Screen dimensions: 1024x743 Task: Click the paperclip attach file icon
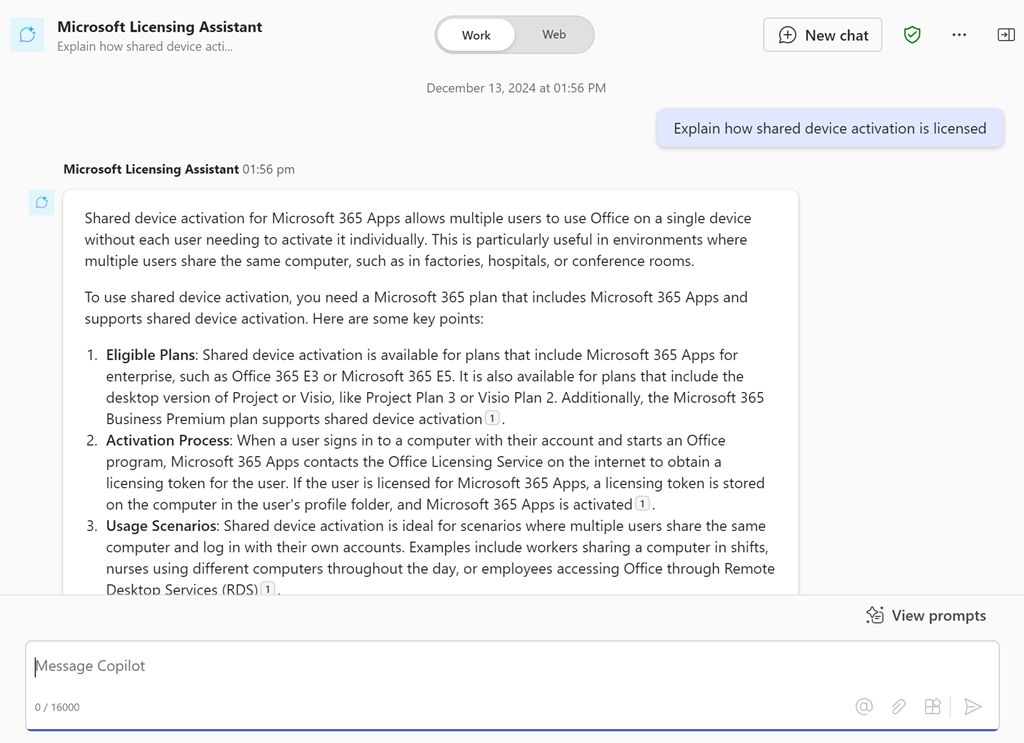(x=898, y=707)
